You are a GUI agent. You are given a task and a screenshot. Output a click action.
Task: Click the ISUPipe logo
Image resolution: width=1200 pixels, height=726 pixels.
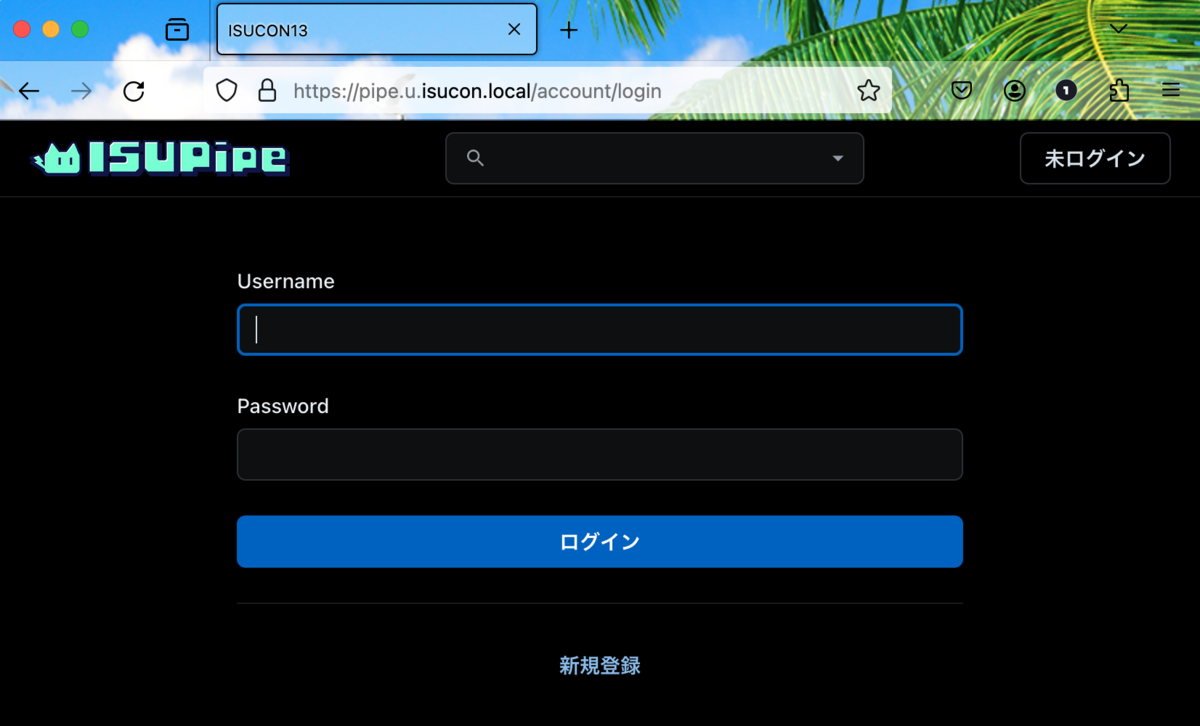160,158
